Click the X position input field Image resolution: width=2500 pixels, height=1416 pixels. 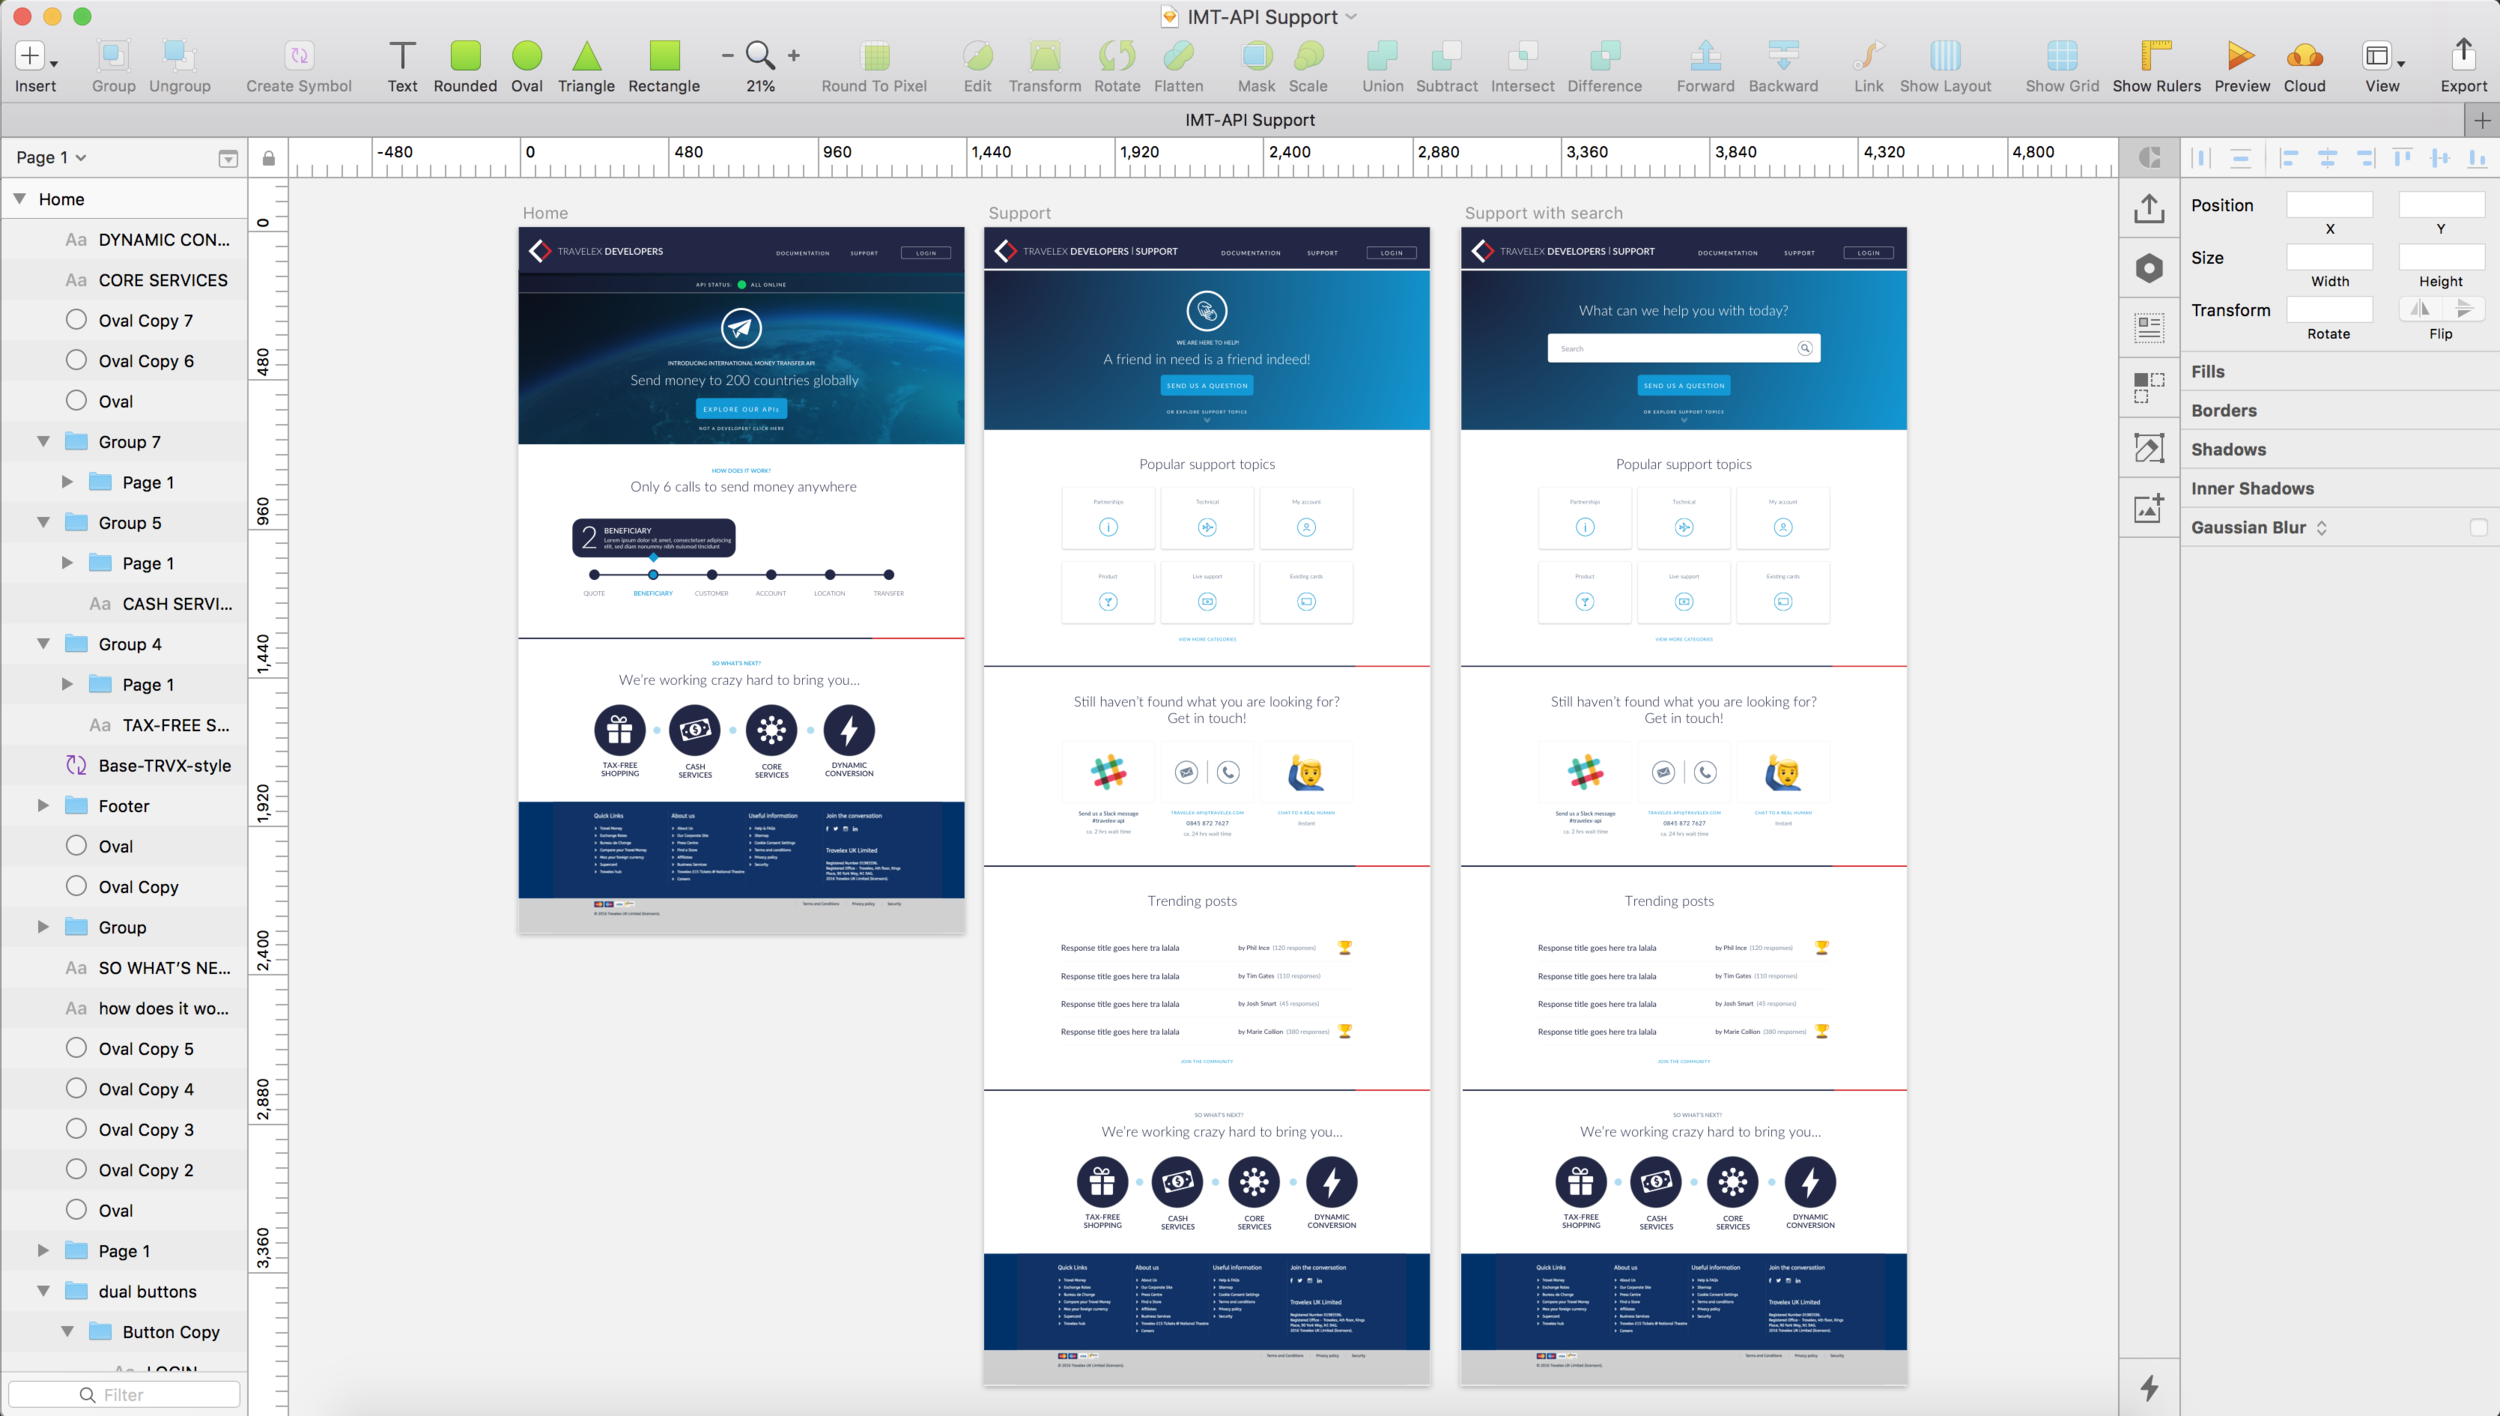click(x=2329, y=205)
